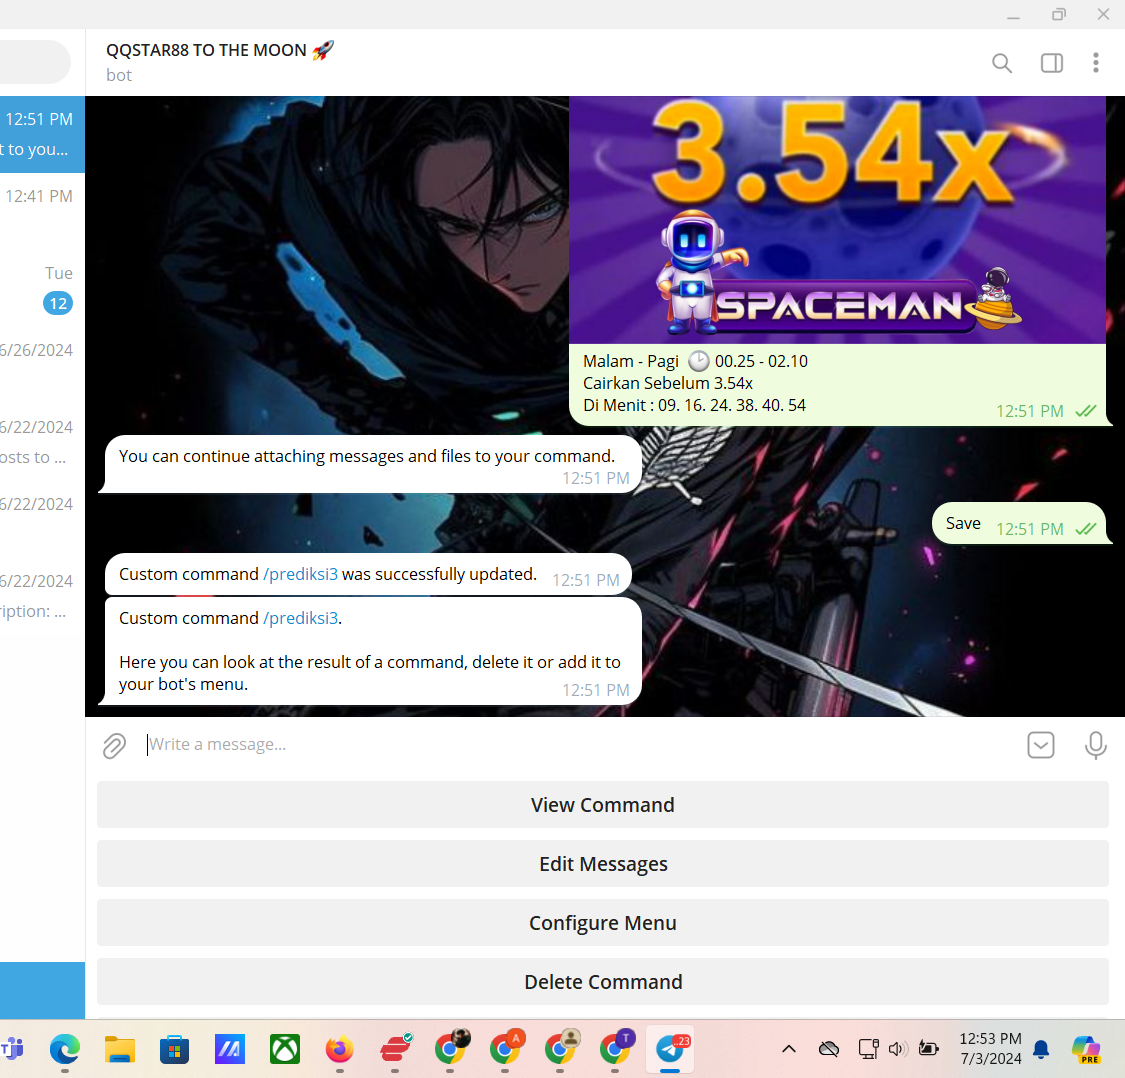This screenshot has width=1125, height=1078.
Task: Open the OneDrive cloud tray icon
Action: (829, 1049)
